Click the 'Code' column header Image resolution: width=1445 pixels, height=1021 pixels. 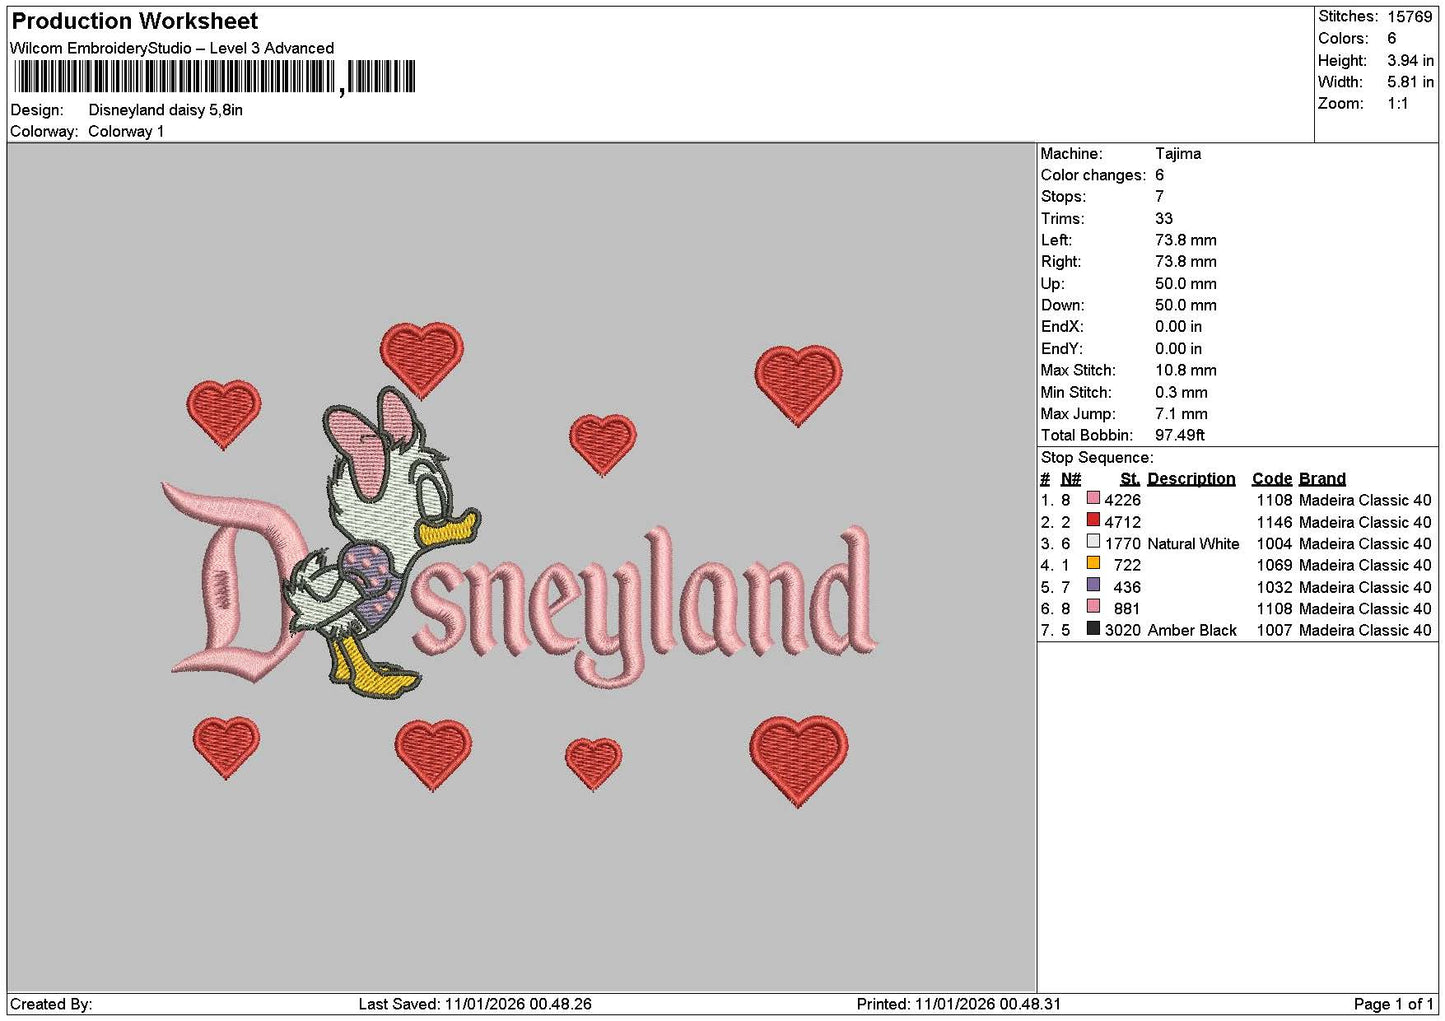click(1272, 479)
